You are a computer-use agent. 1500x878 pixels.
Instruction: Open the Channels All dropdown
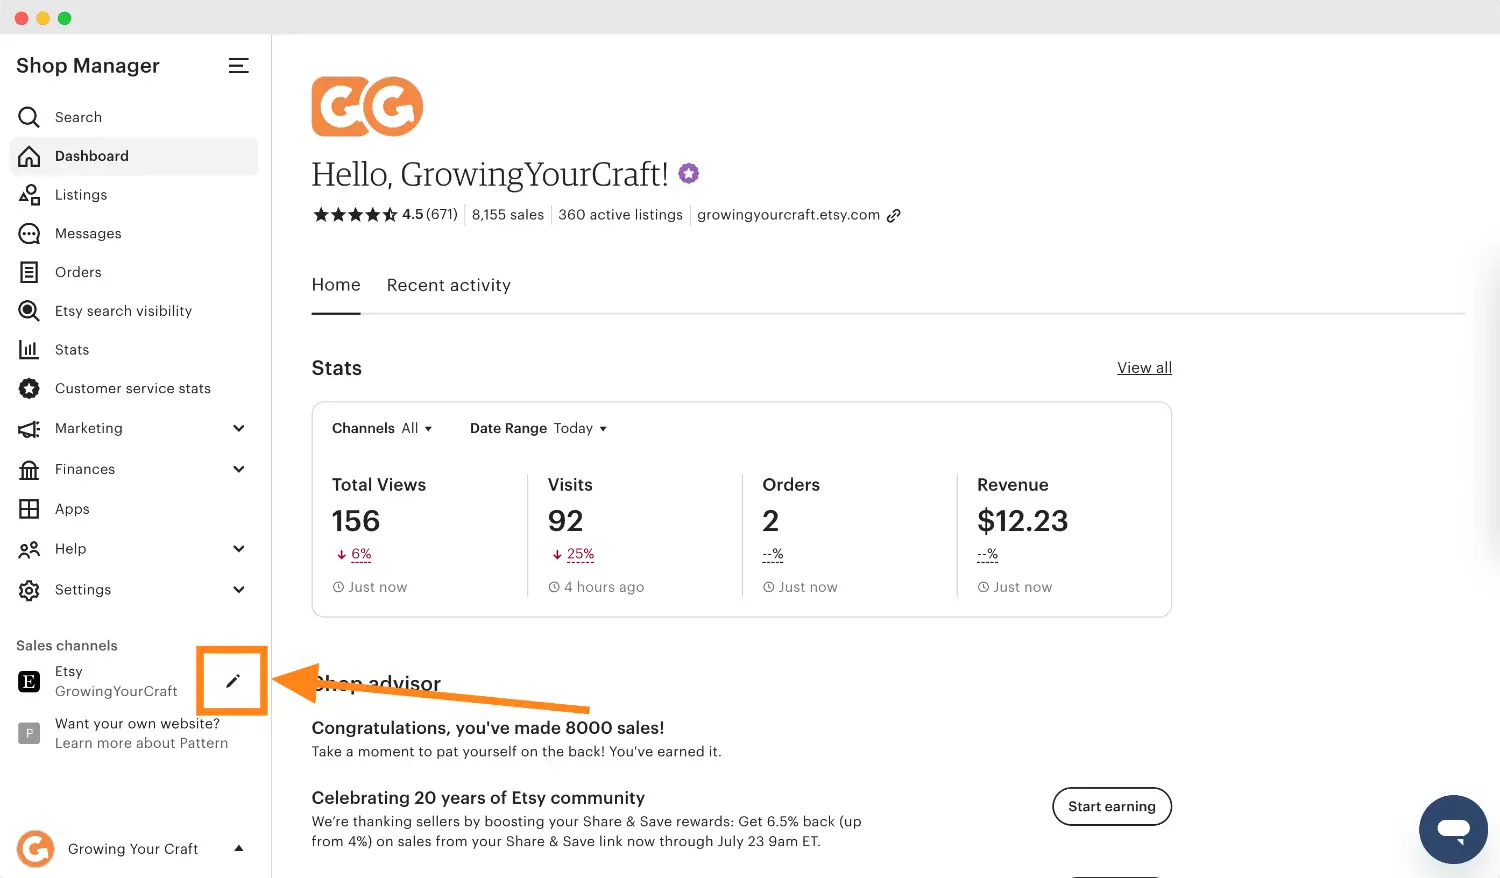(x=382, y=428)
